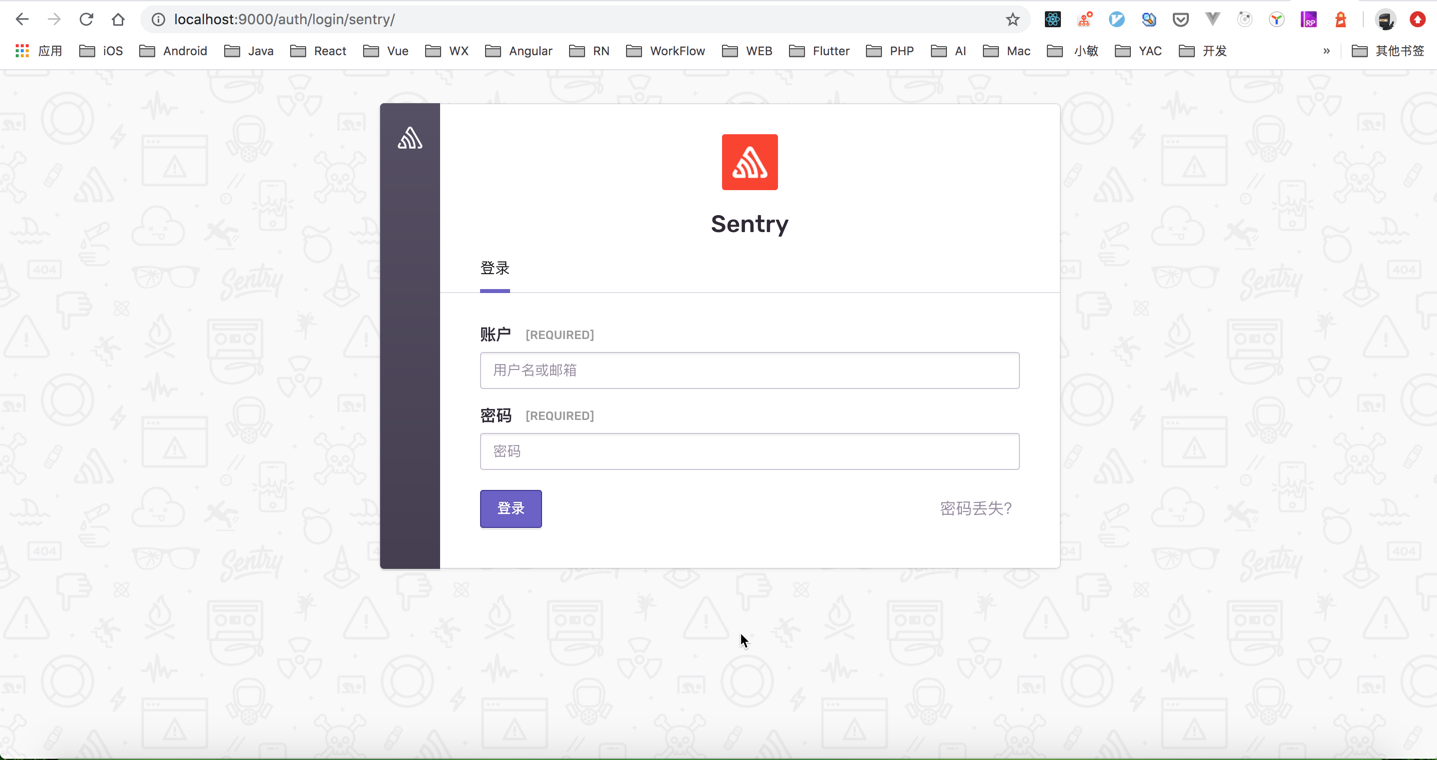Image resolution: width=1437 pixels, height=760 pixels.
Task: Open the React DevTools extension icon
Action: (x=1052, y=19)
